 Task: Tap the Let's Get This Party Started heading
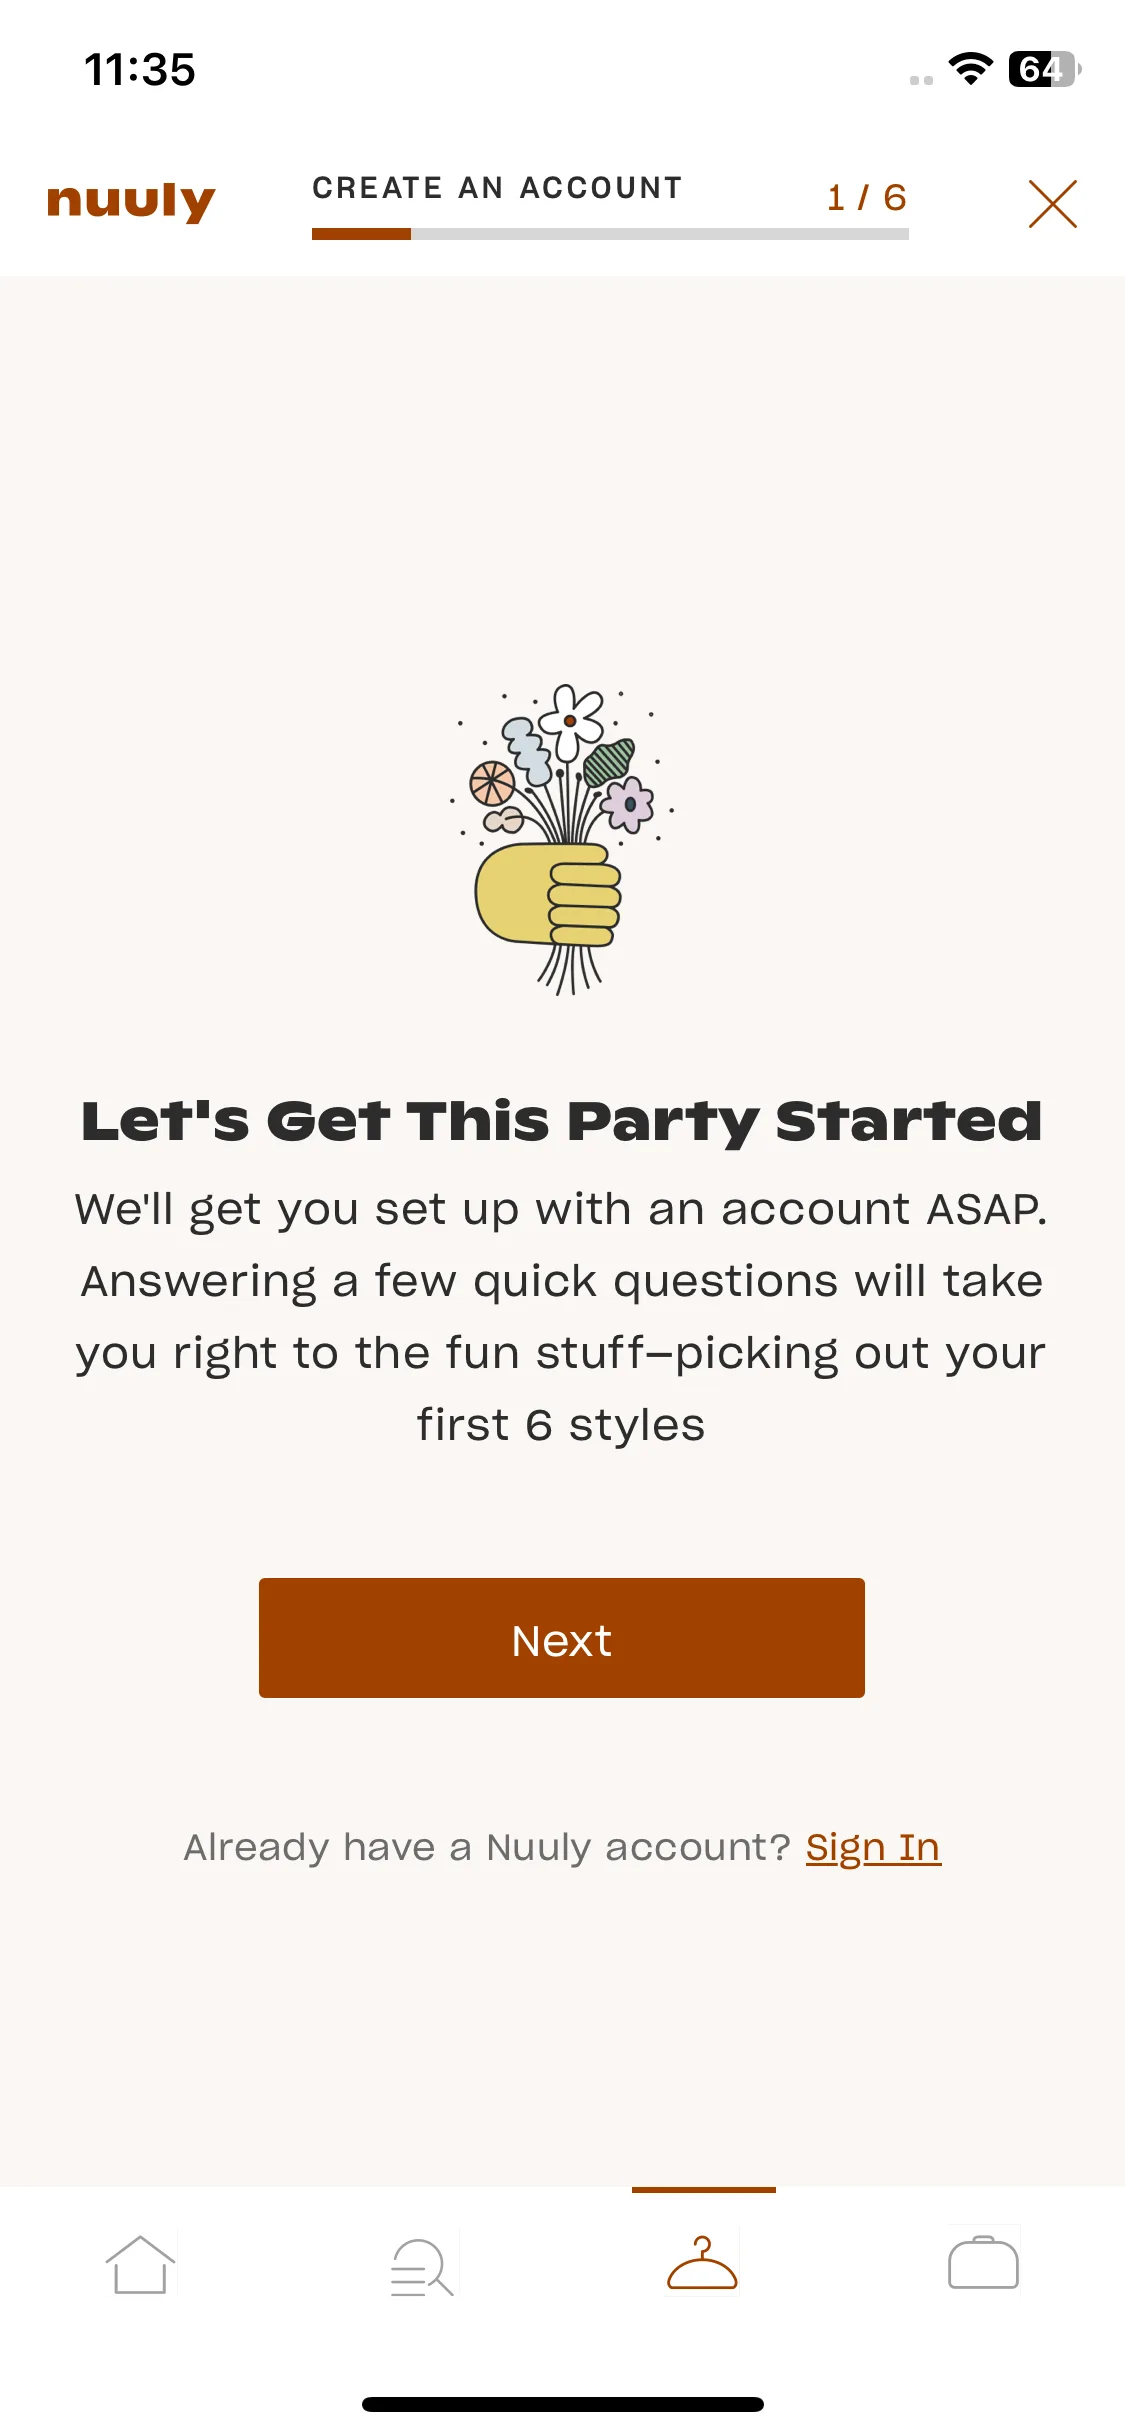pos(562,1121)
